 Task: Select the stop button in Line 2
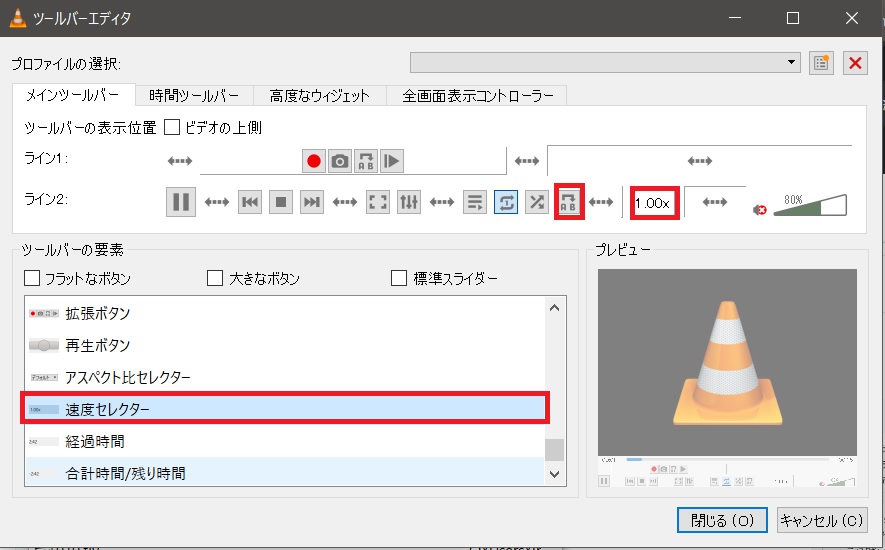click(281, 202)
